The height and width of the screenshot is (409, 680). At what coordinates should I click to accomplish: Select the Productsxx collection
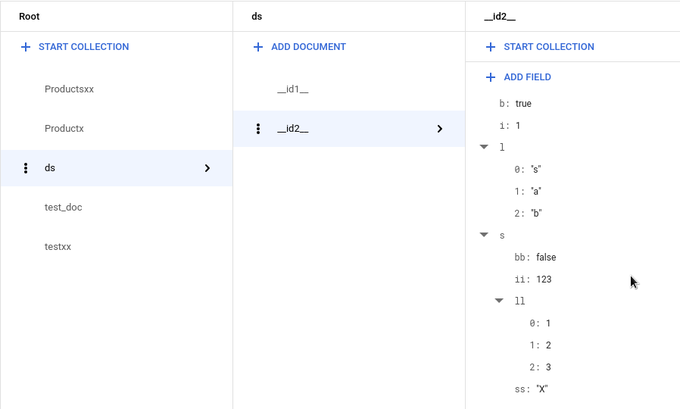point(69,89)
